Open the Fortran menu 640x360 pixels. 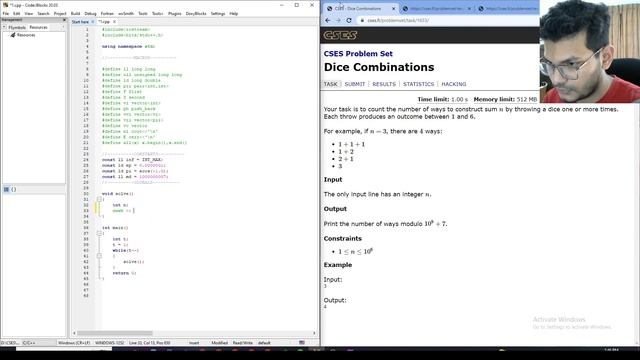pos(107,13)
